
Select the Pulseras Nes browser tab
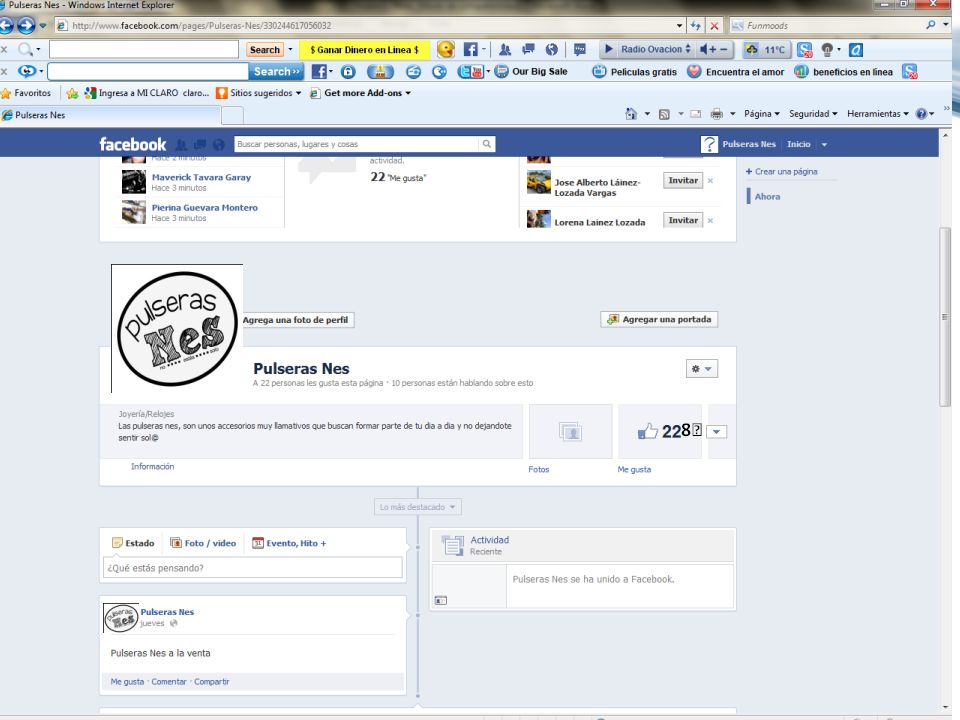coord(110,115)
